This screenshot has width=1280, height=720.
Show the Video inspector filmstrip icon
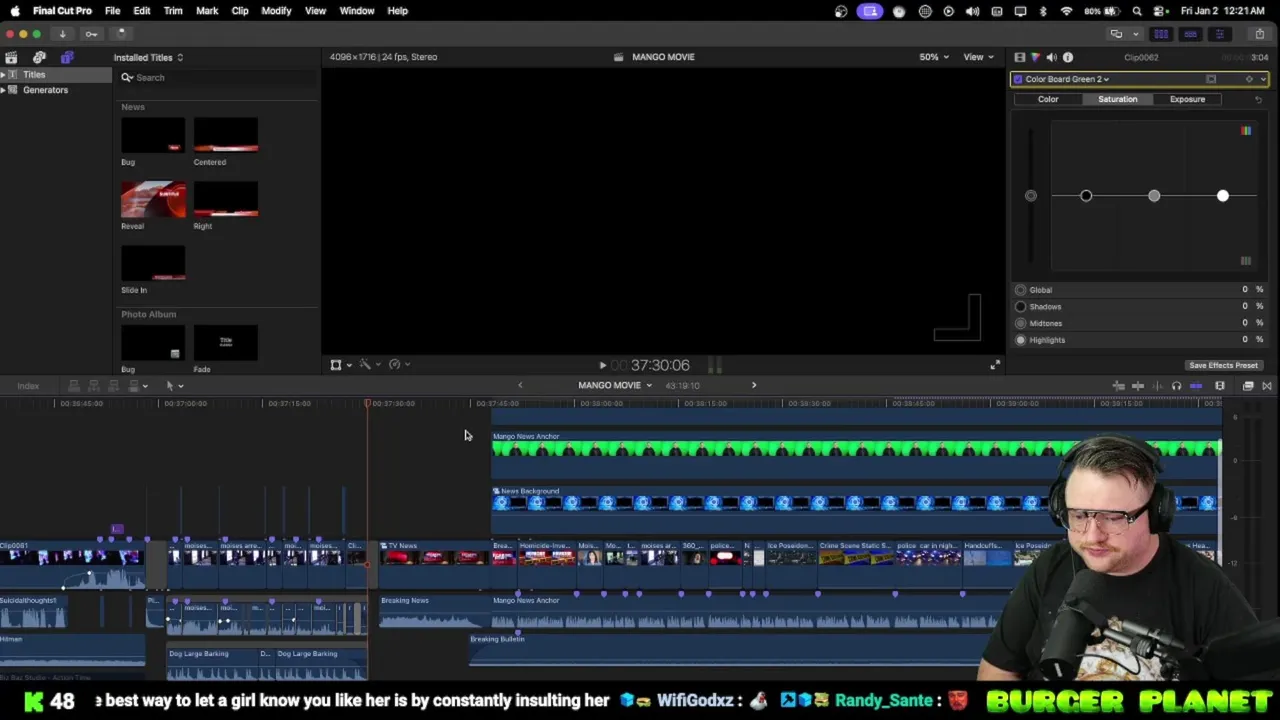click(x=1019, y=58)
